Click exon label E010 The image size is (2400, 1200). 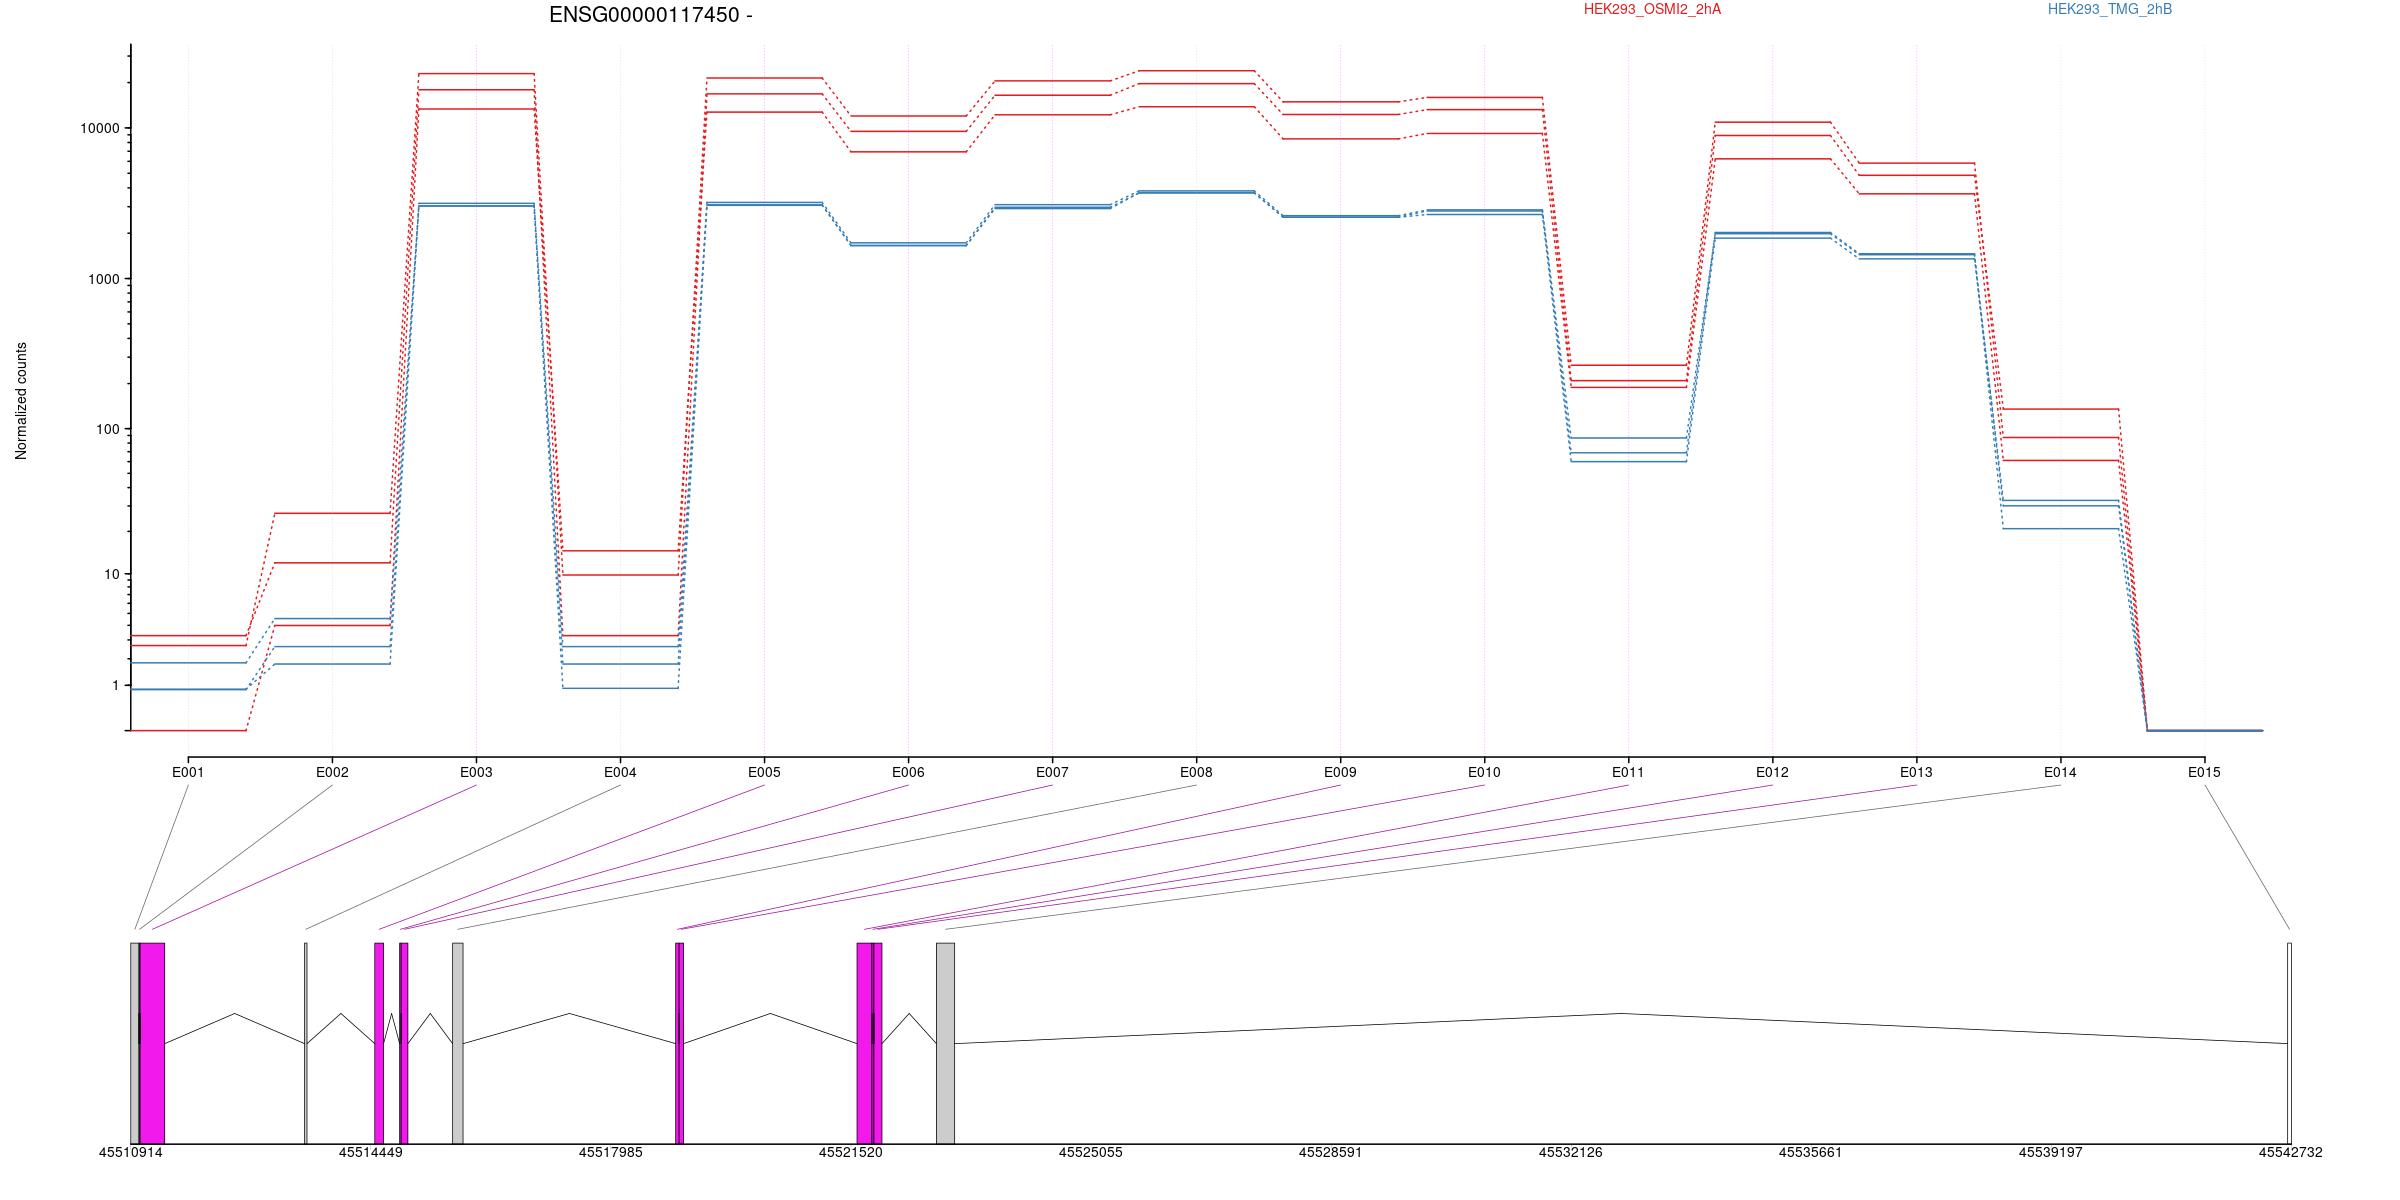[x=1484, y=772]
